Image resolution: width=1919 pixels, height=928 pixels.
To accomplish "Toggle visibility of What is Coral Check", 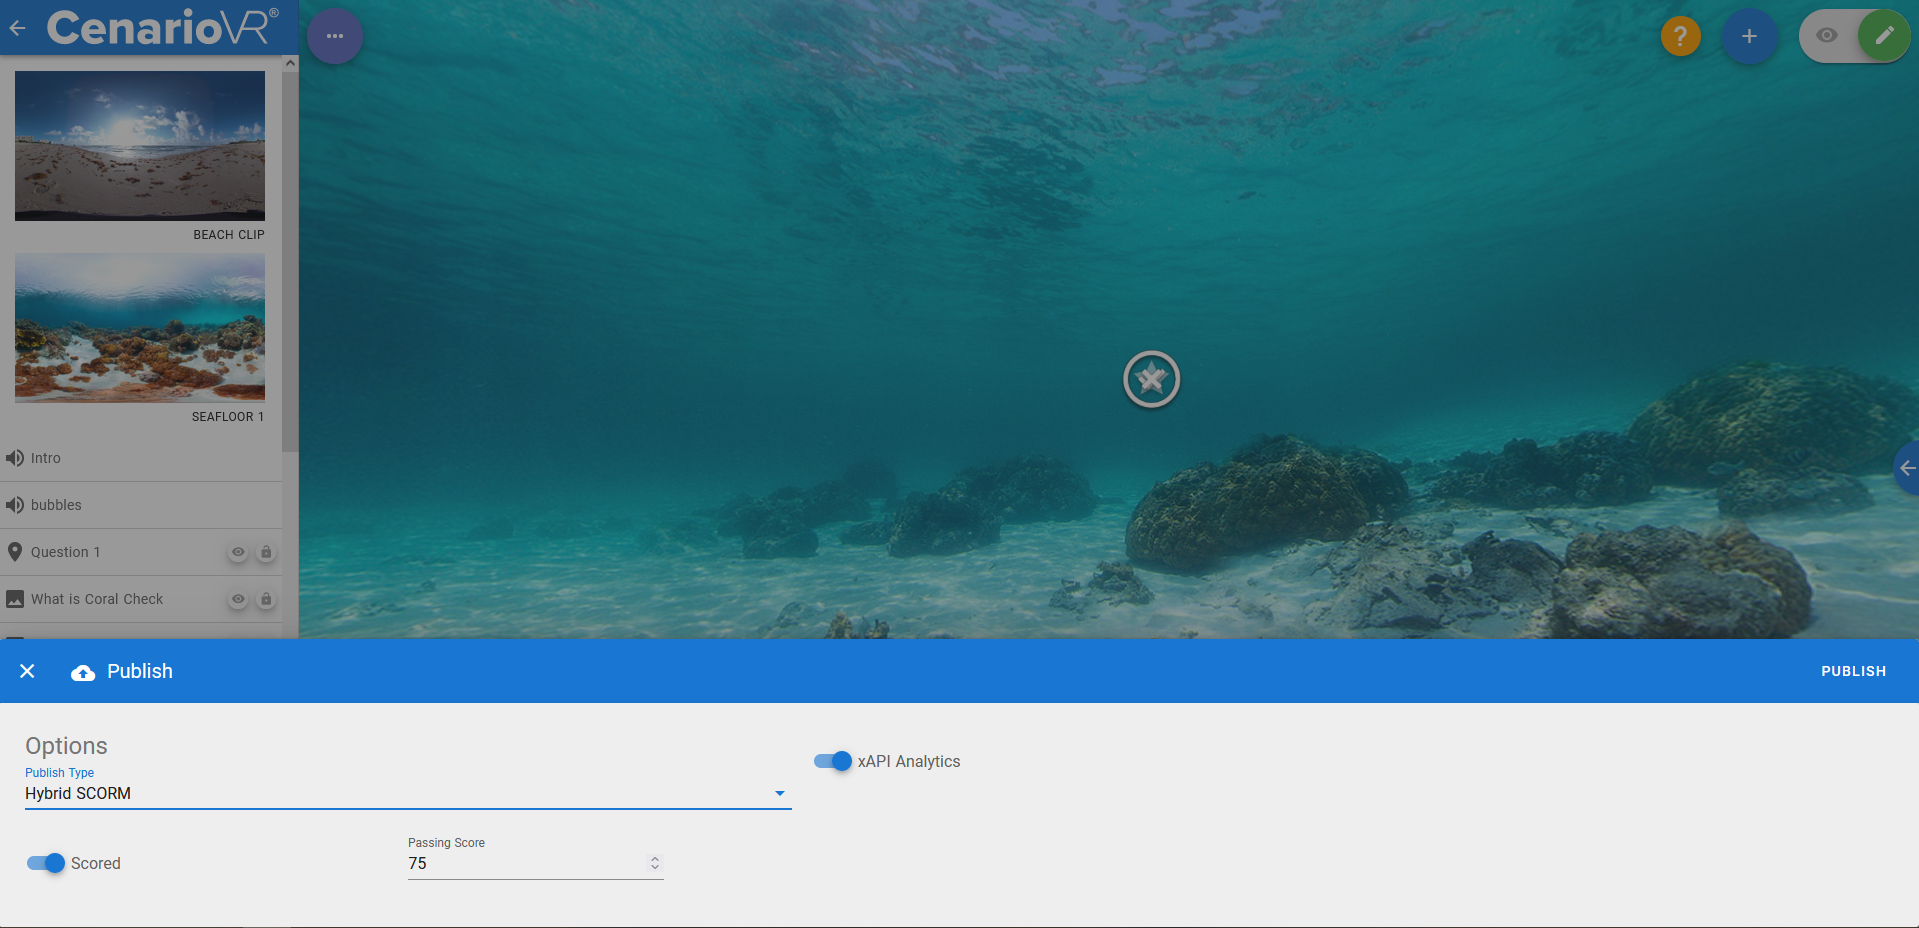I will (238, 599).
